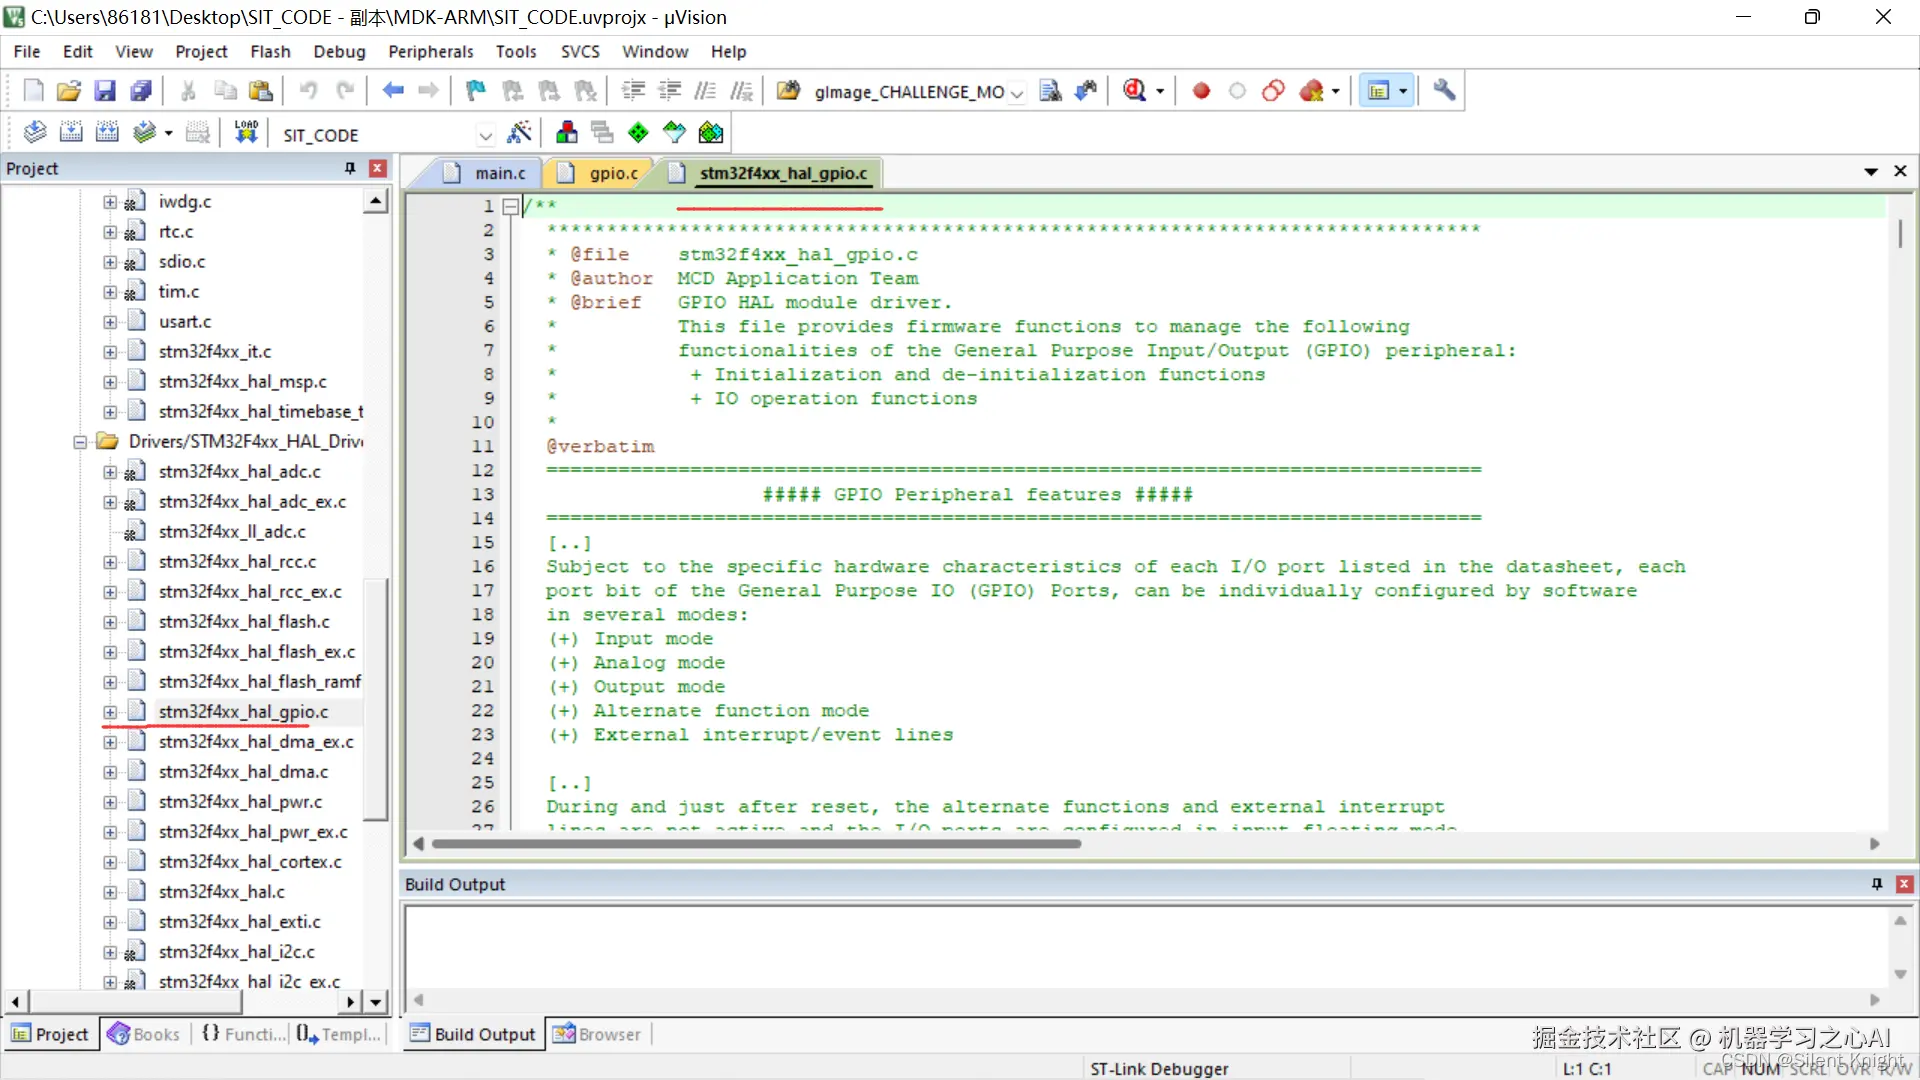This screenshot has width=1920, height=1080.
Task: Expand stm32f4xx_hal_gpio.c tree node
Action: (110, 712)
